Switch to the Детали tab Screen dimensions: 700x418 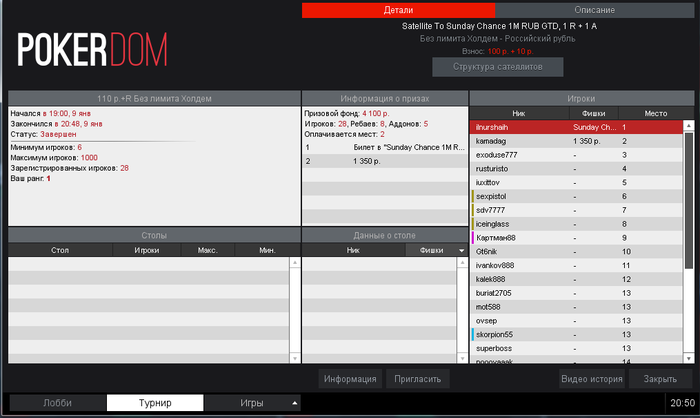[x=398, y=10]
